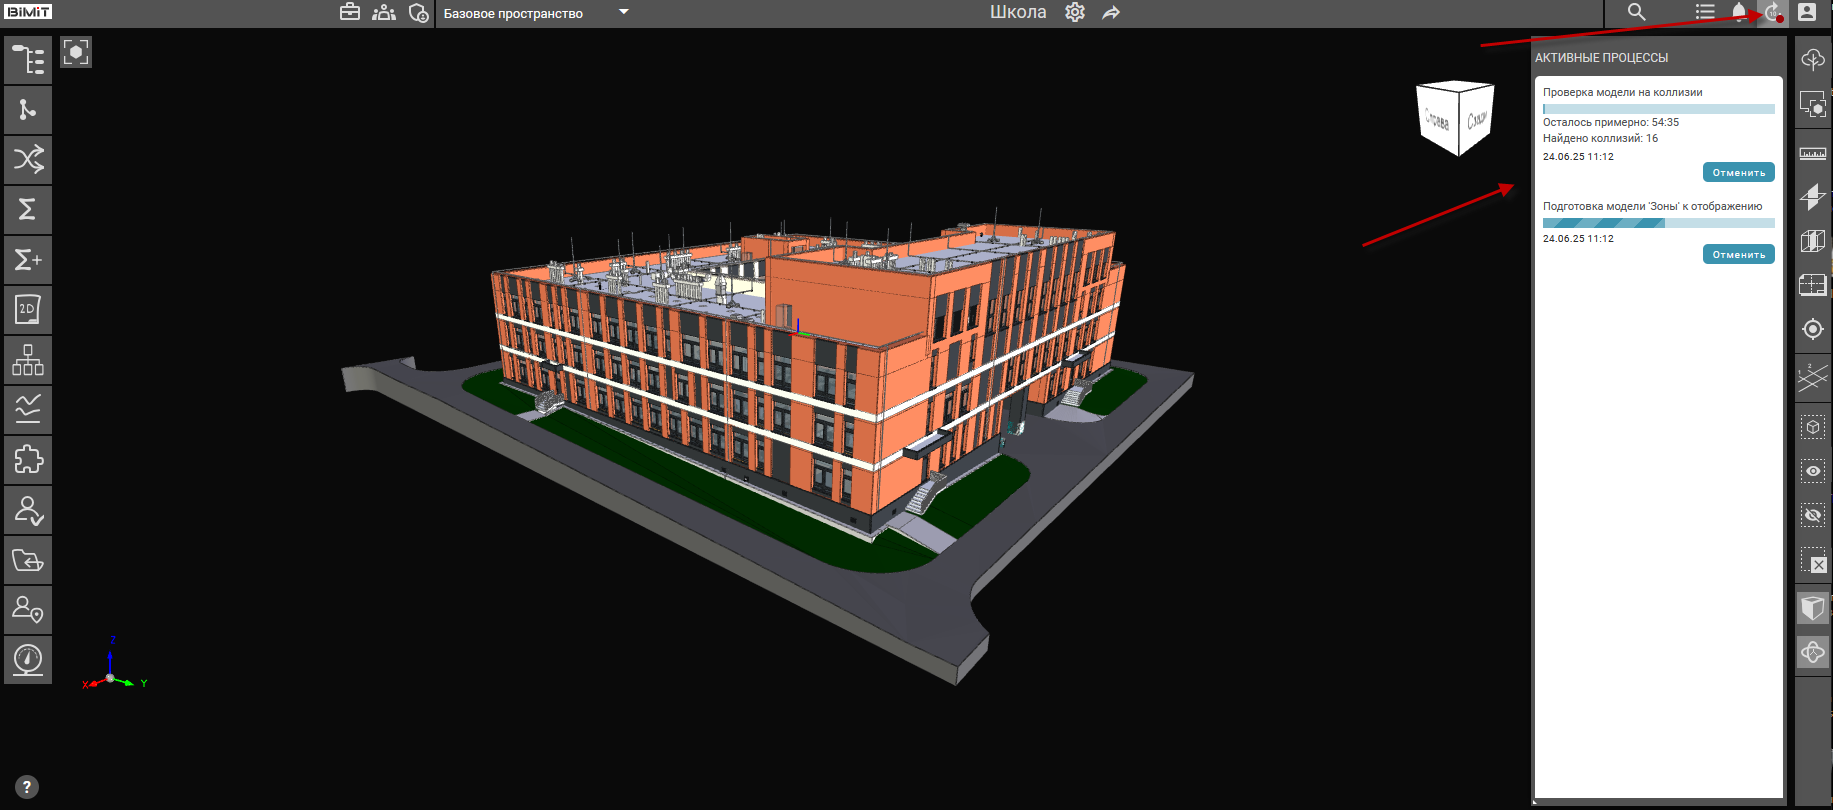Screen dimensions: 1833x810
Task: Cancel the collision check process
Action: click(x=1738, y=172)
